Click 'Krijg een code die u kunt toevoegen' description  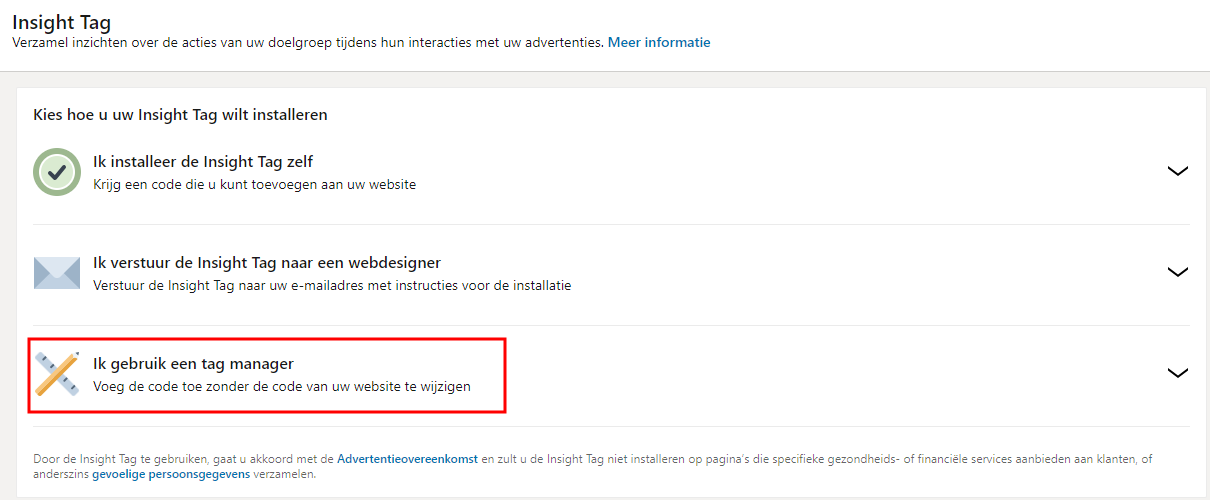click(254, 185)
